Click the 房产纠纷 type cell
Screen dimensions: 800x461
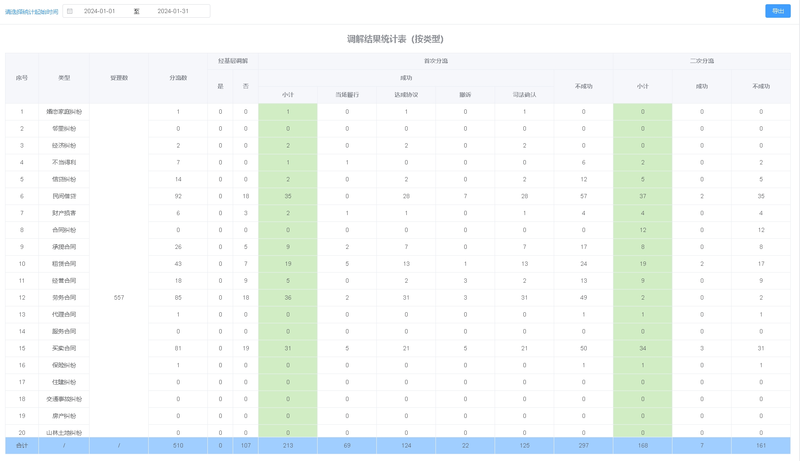pos(64,416)
